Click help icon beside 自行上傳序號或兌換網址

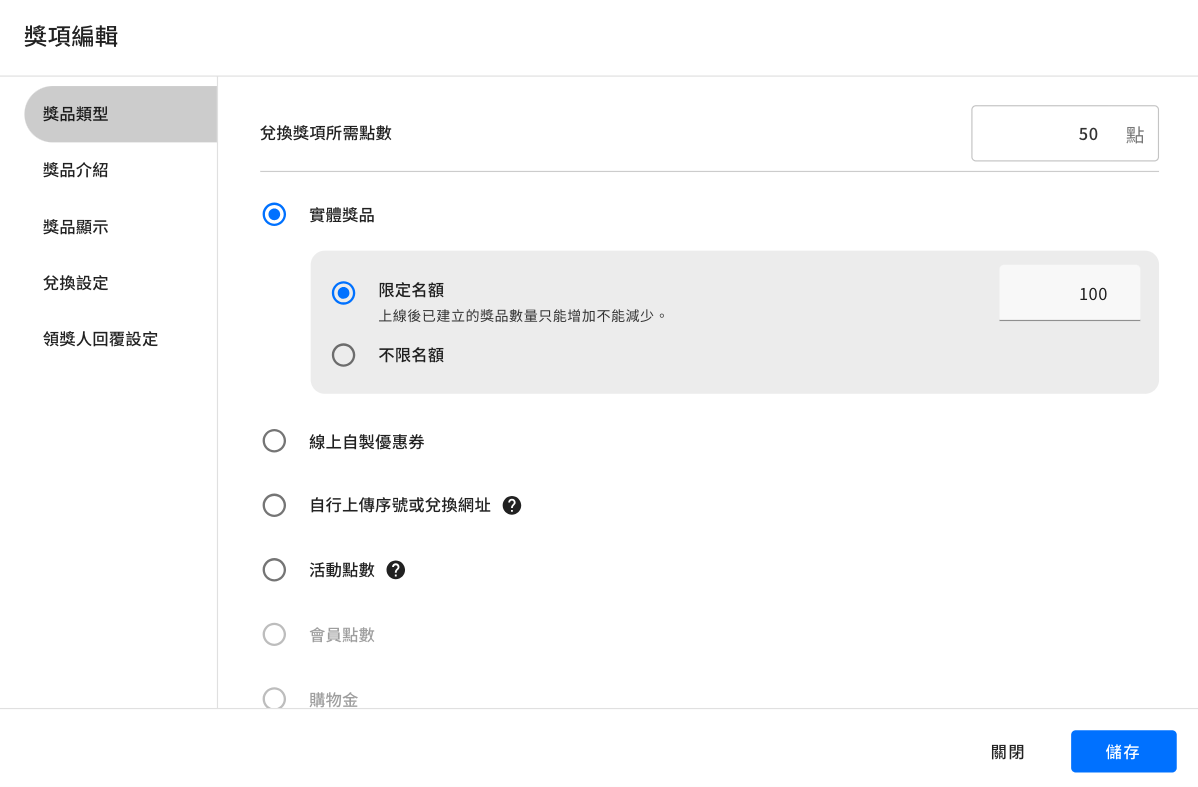[512, 505]
